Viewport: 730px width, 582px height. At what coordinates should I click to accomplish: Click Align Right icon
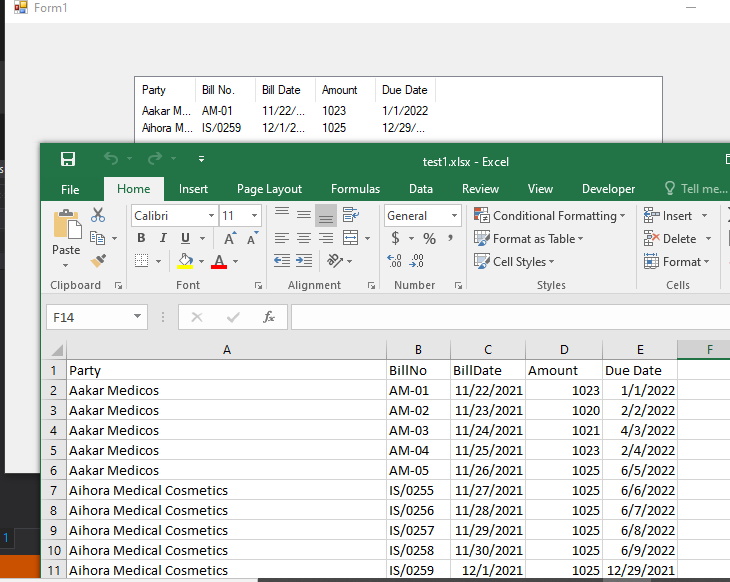coord(326,238)
